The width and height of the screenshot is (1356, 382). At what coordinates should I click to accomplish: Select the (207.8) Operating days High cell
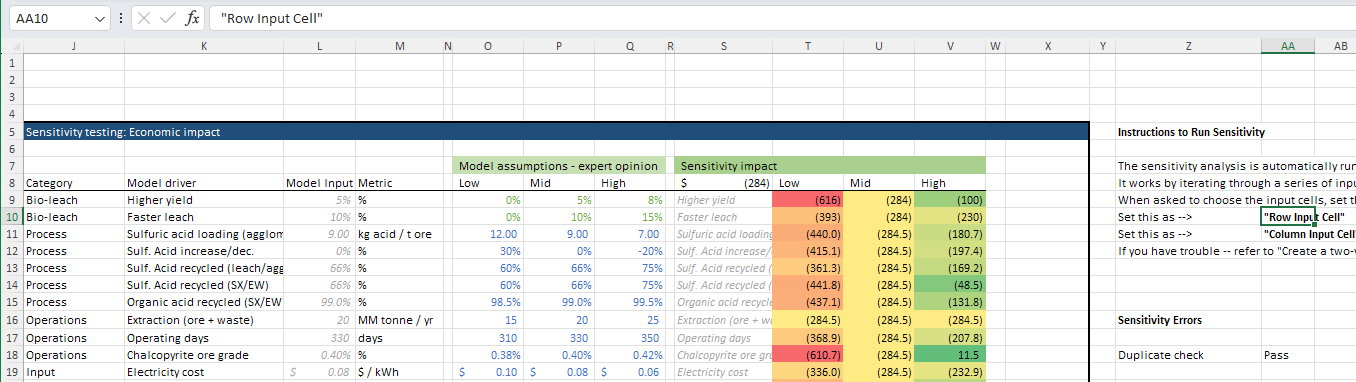pyautogui.click(x=950, y=338)
